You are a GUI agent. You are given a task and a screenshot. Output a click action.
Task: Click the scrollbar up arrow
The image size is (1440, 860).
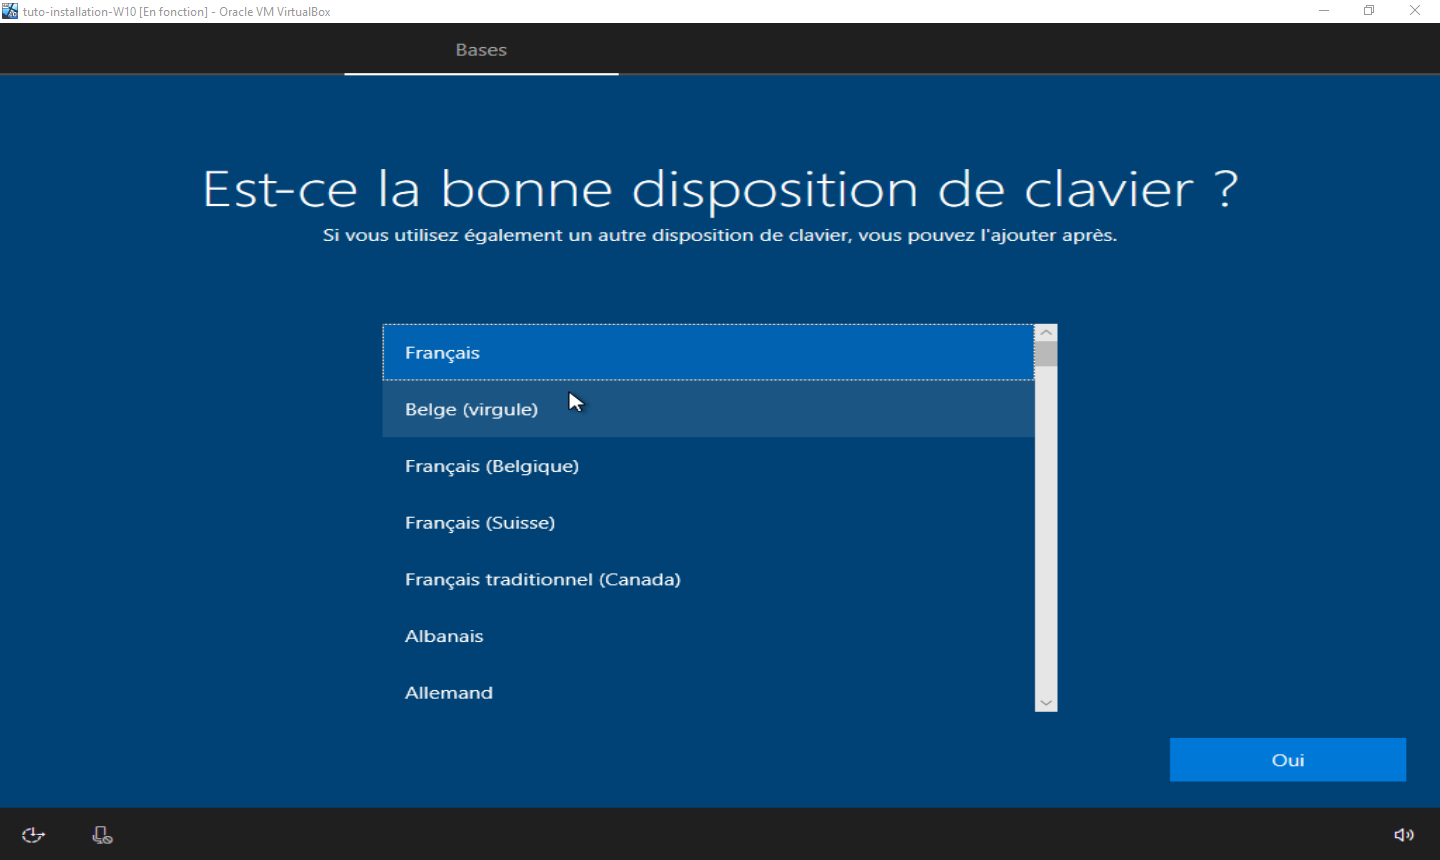click(1045, 330)
